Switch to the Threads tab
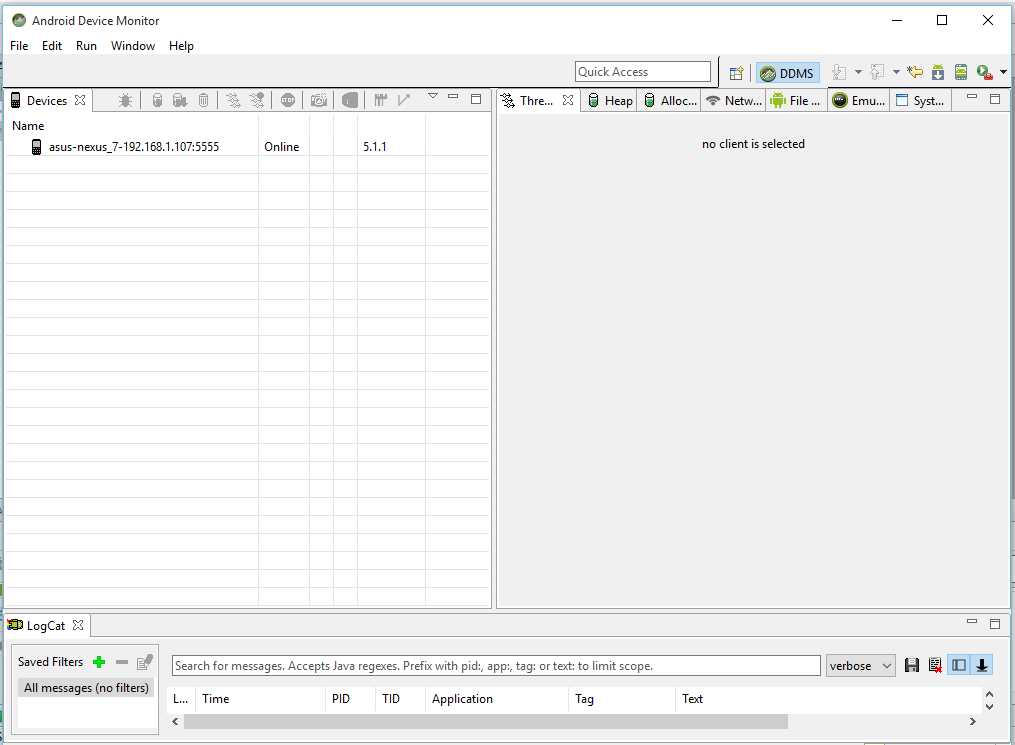Image resolution: width=1015 pixels, height=745 pixels. click(x=536, y=101)
